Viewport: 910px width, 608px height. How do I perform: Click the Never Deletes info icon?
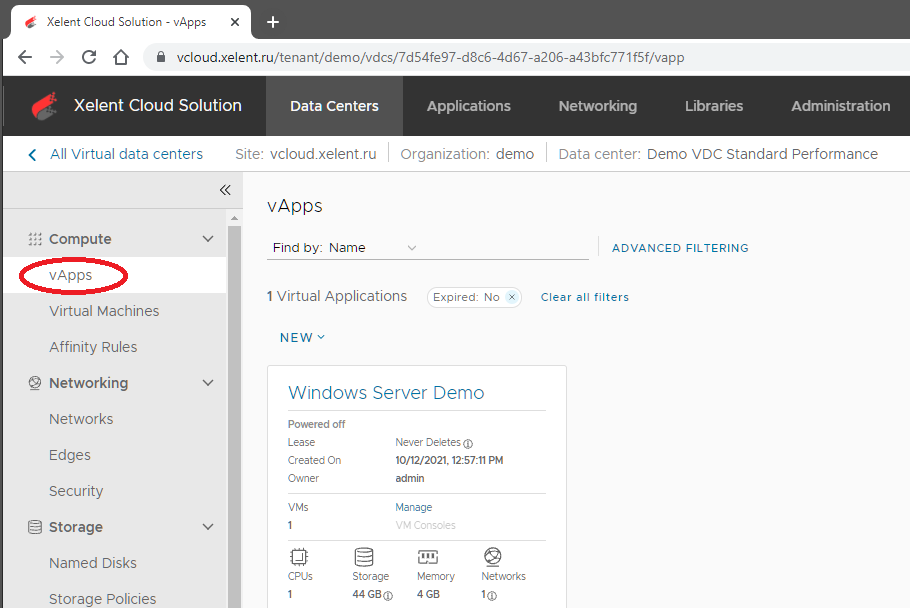pyautogui.click(x=468, y=443)
